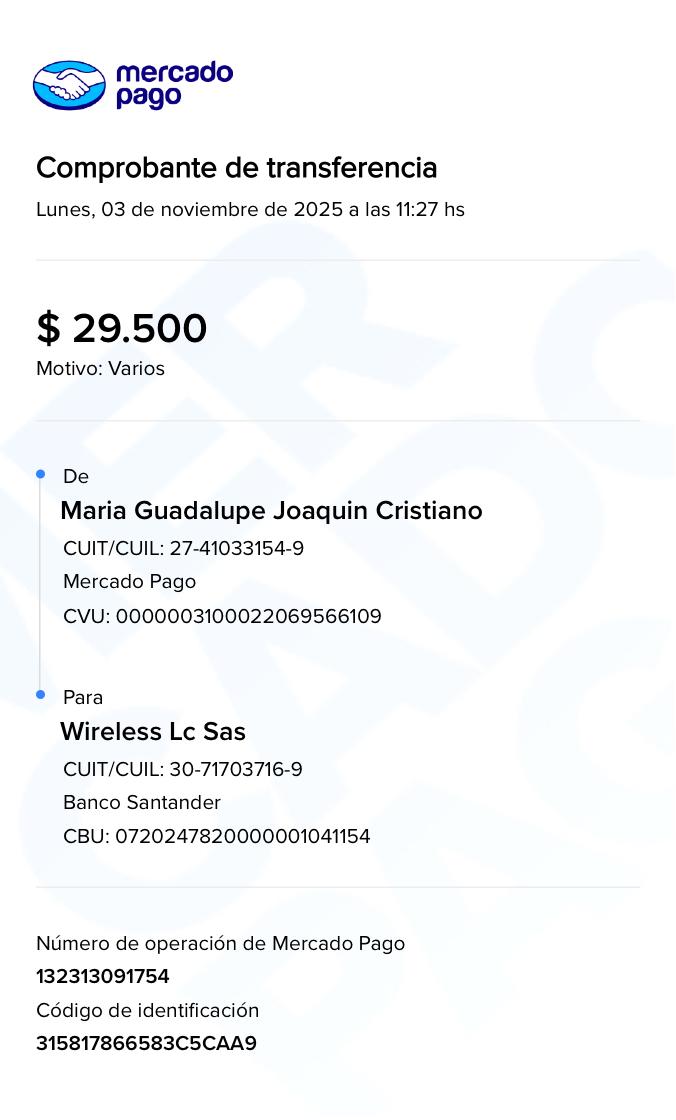Select identification code 315817866583C5CAA9
676x1120 pixels.
coord(146,1044)
